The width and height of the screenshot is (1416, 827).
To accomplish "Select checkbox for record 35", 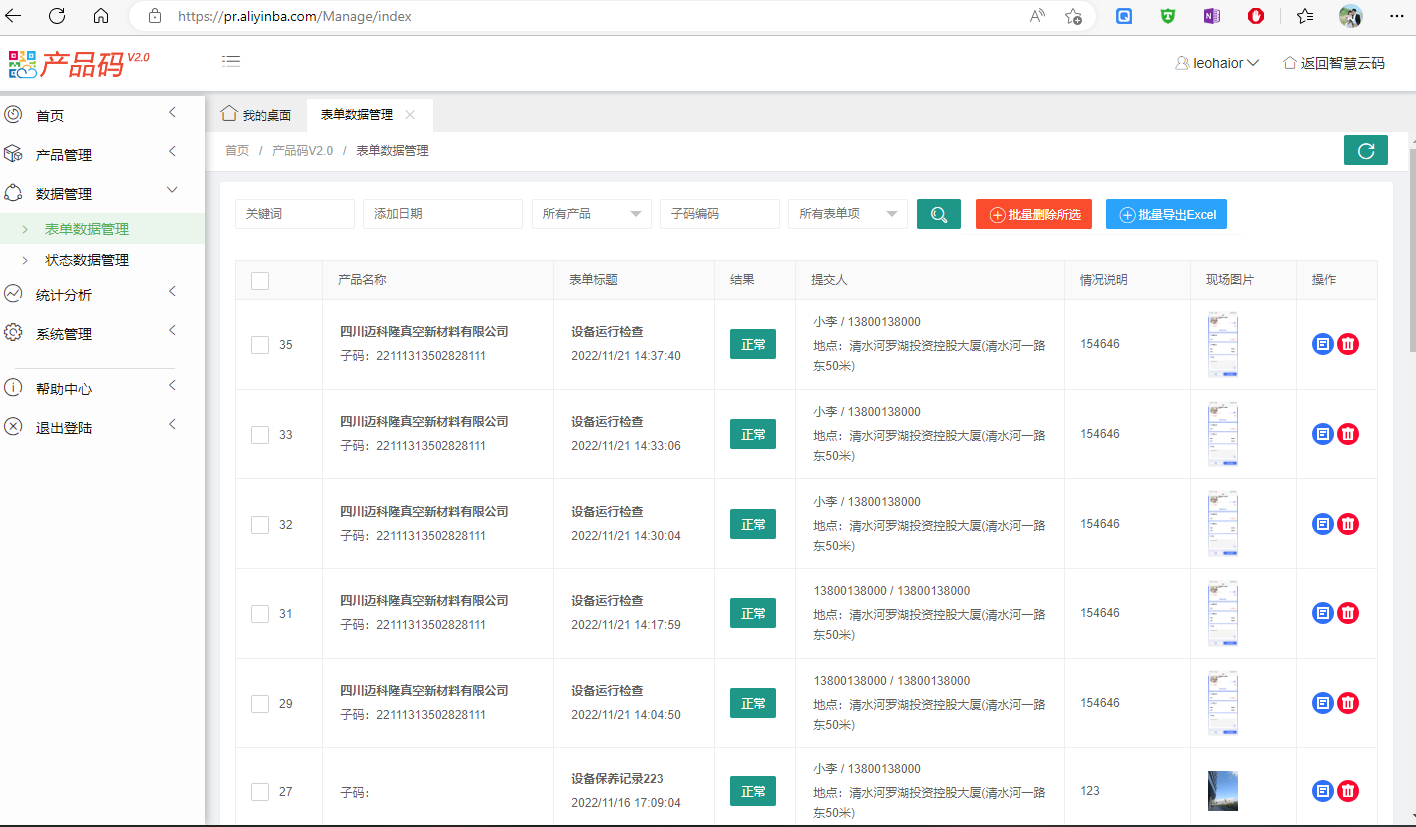I will 260,345.
